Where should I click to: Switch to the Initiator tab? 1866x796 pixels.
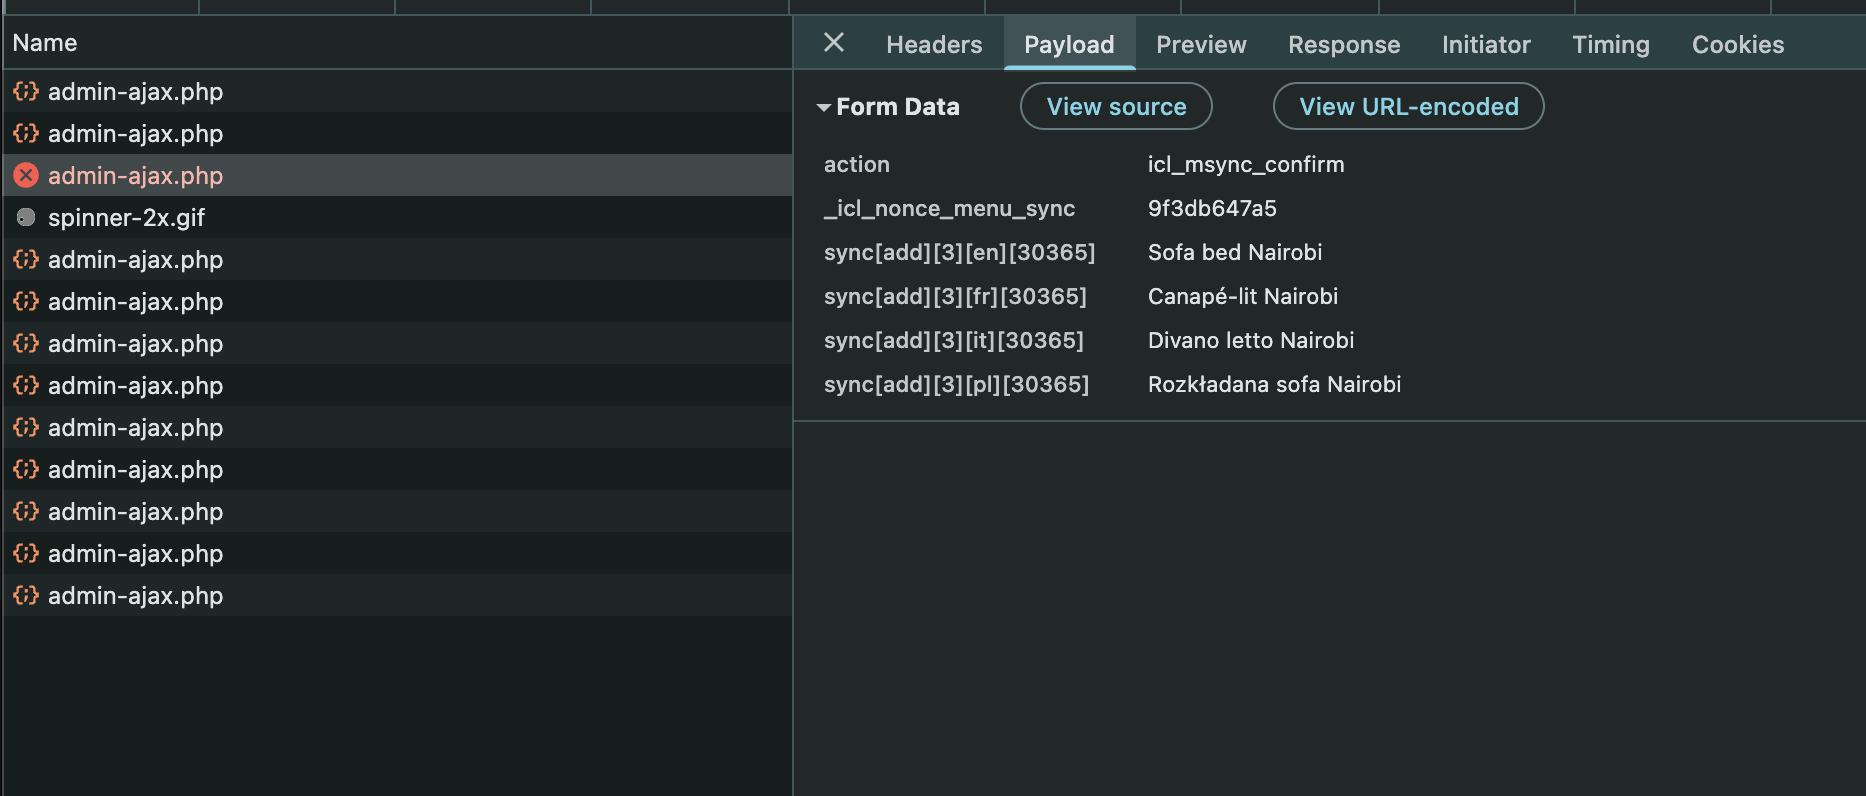click(1485, 45)
